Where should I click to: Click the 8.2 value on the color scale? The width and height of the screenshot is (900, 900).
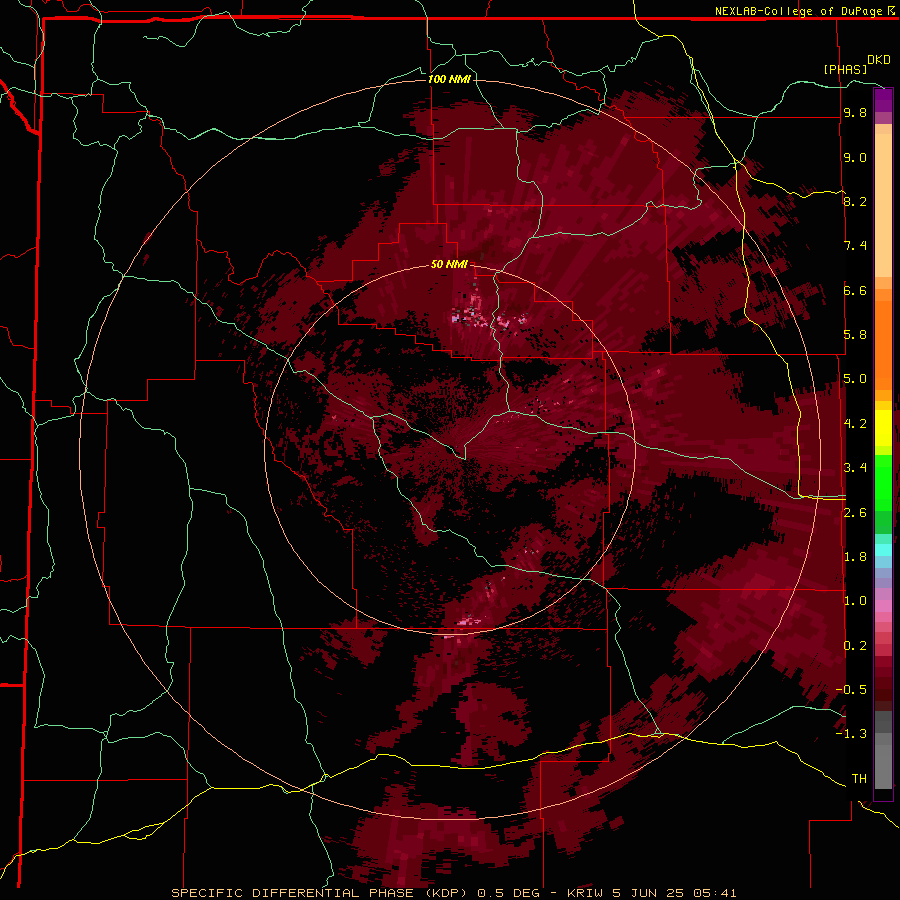[855, 201]
